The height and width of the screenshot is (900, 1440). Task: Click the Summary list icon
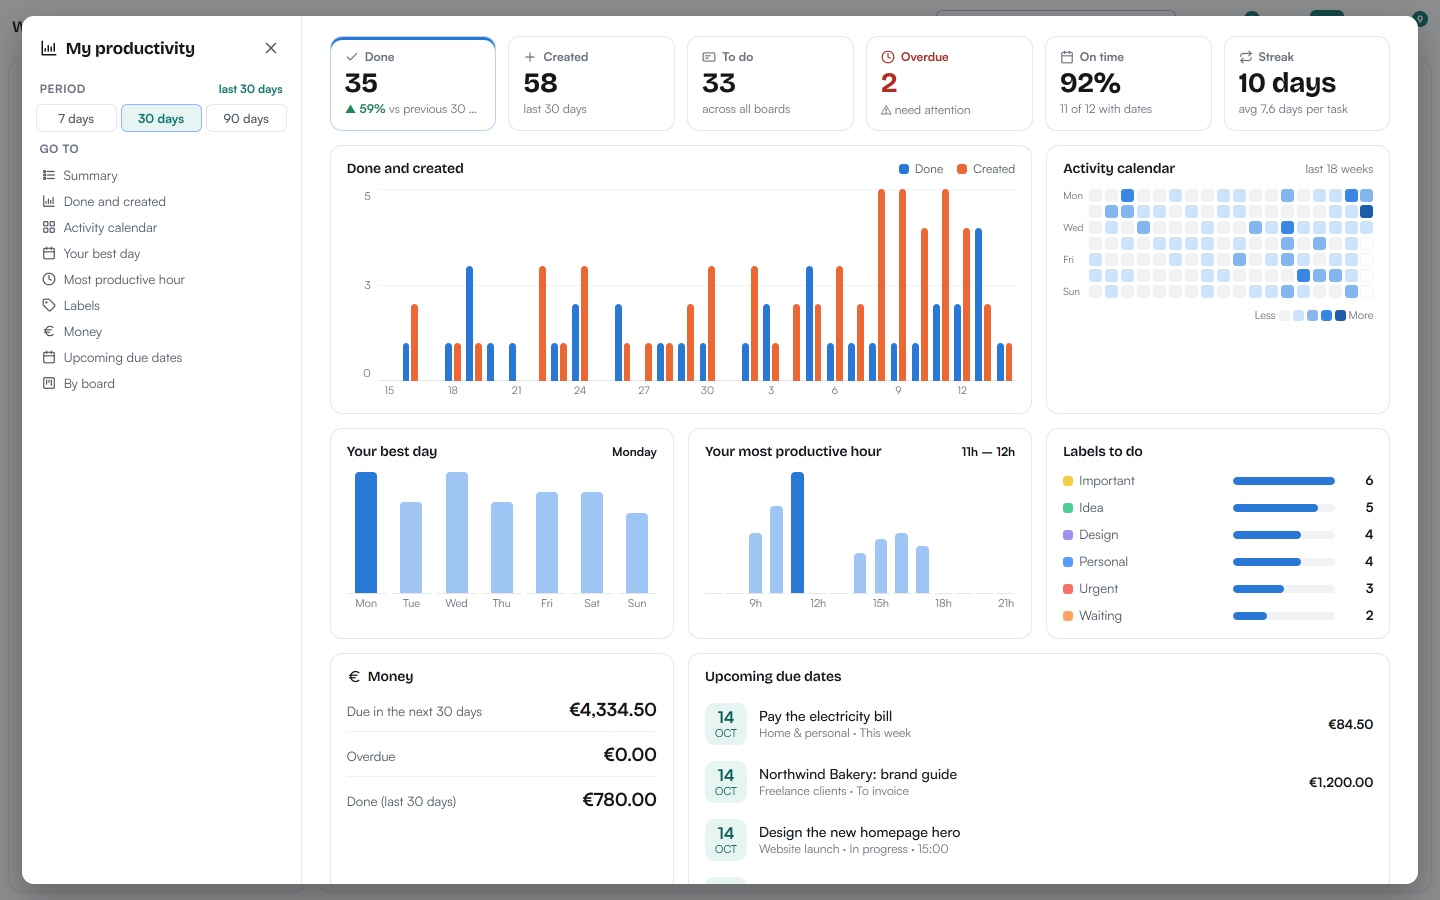pyautogui.click(x=49, y=175)
